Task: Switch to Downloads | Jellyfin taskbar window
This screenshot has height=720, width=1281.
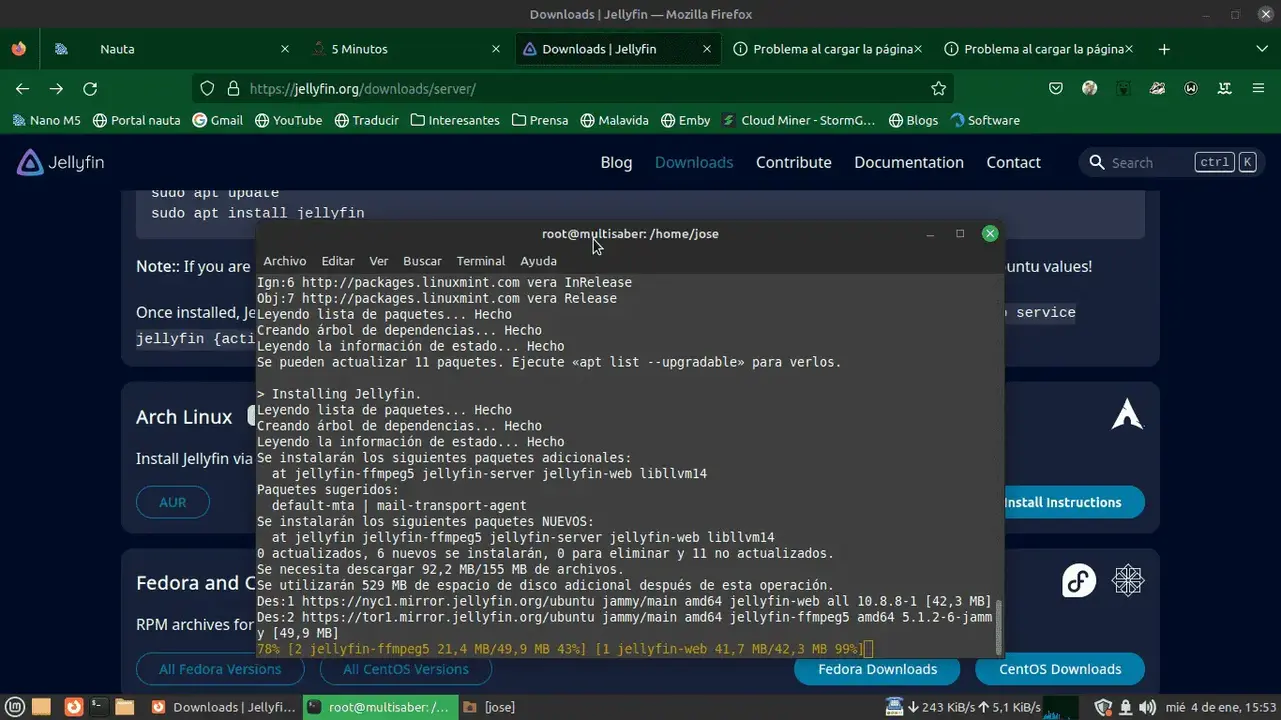Action: [223, 707]
